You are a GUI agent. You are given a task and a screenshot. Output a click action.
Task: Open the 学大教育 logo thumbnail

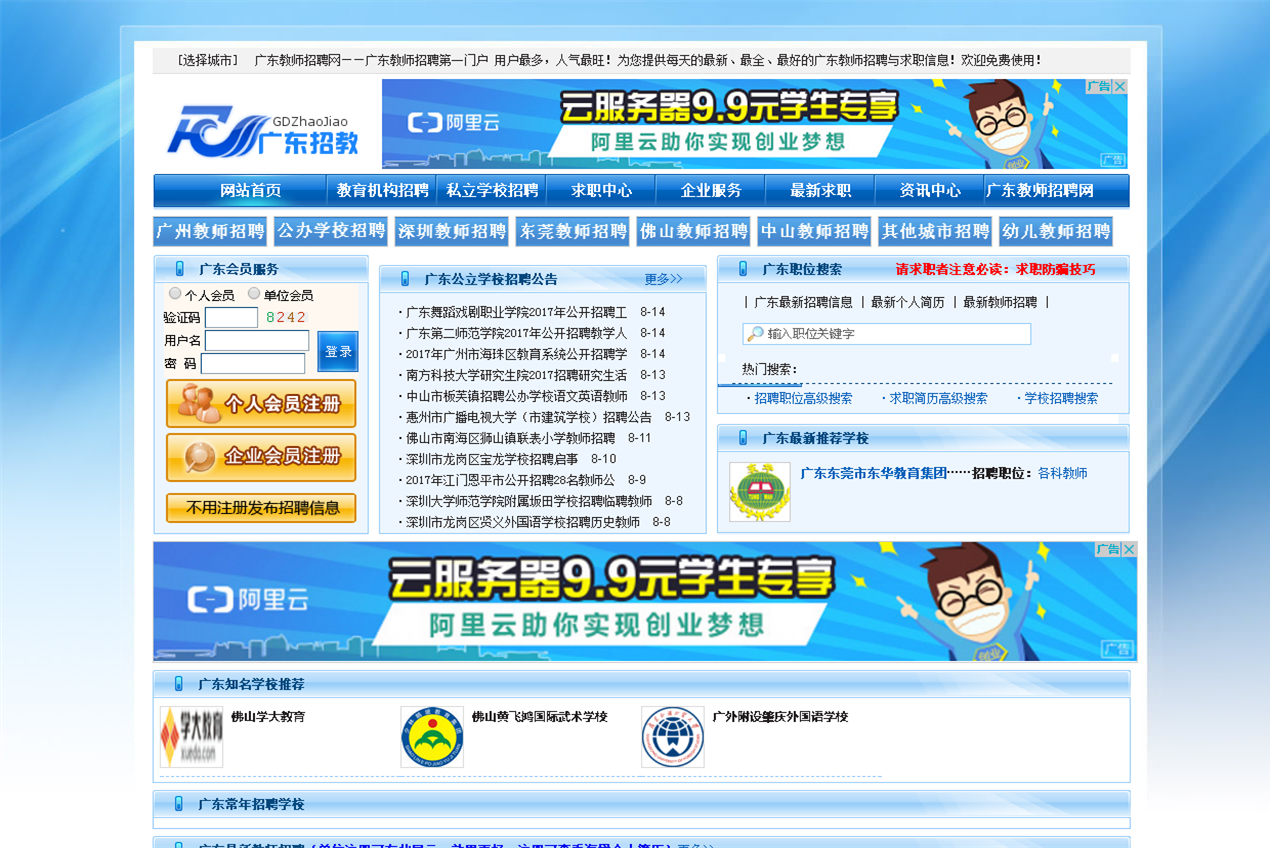click(191, 737)
